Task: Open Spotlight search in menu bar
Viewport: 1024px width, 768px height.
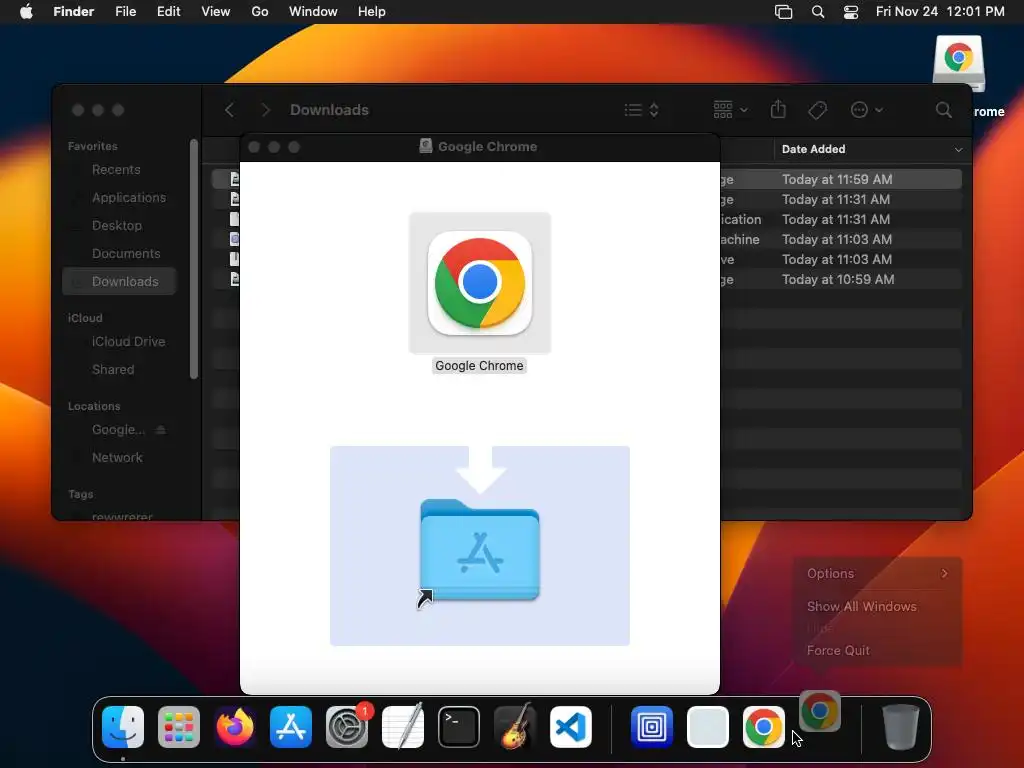Action: [x=818, y=12]
